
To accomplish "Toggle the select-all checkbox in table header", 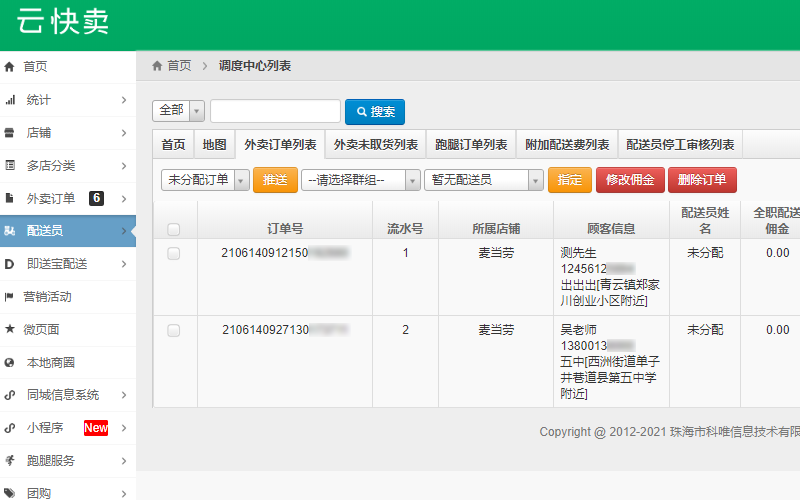I will (x=173, y=230).
